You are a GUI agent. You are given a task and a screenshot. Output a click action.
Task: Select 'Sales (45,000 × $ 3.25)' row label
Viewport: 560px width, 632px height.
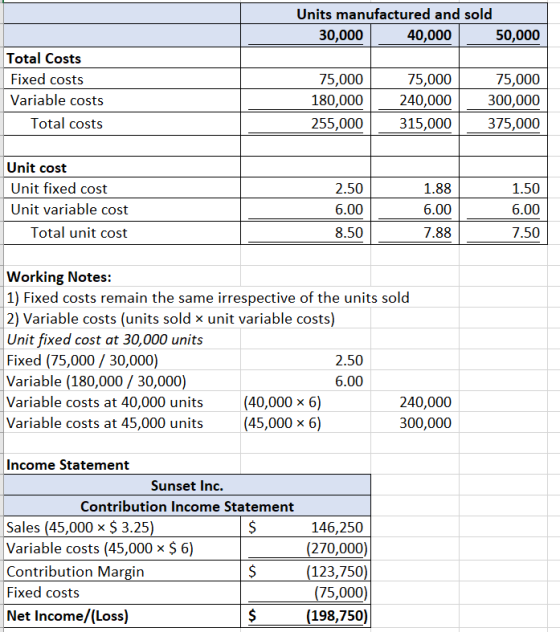[x=122, y=527]
